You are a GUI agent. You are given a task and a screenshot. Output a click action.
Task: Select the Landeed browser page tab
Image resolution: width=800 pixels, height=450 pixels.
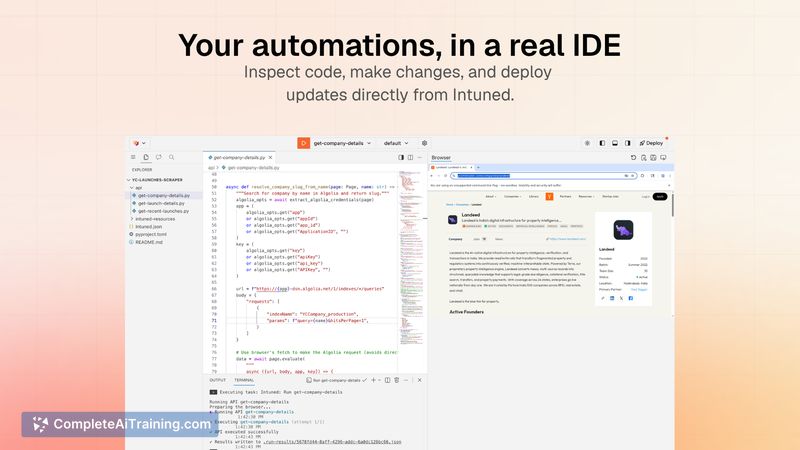[x=452, y=167]
